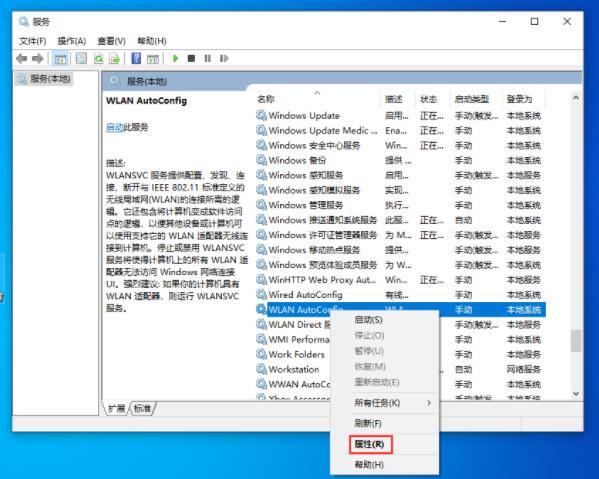Click the Properties sheet toolbar icon

coord(81,58)
